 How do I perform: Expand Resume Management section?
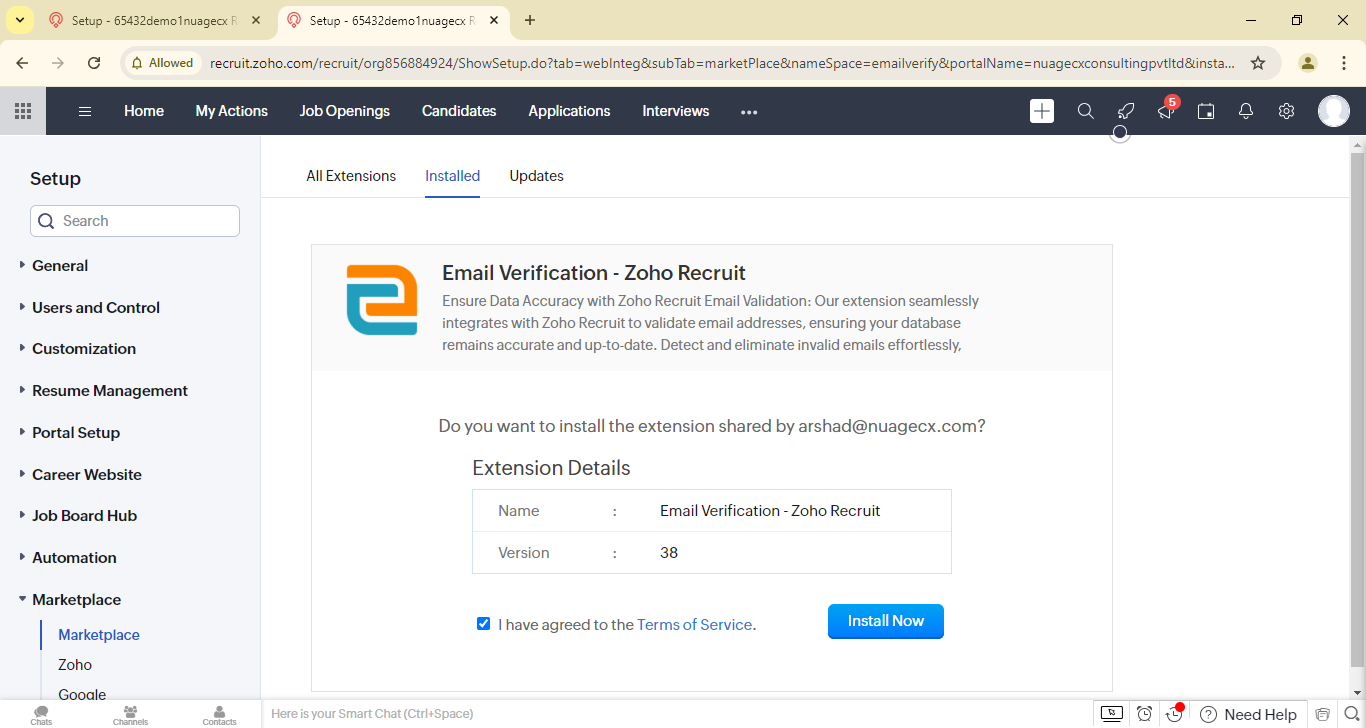click(x=110, y=390)
